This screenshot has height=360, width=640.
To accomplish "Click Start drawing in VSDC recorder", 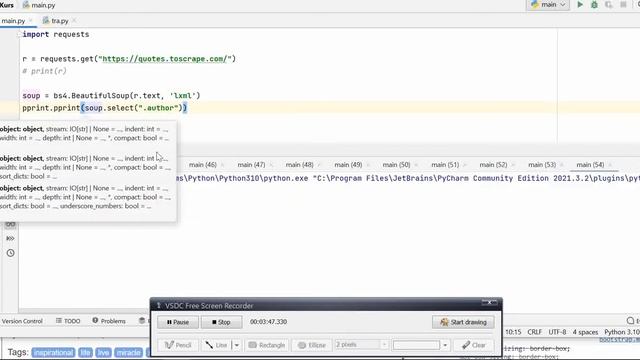I will 463,322.
